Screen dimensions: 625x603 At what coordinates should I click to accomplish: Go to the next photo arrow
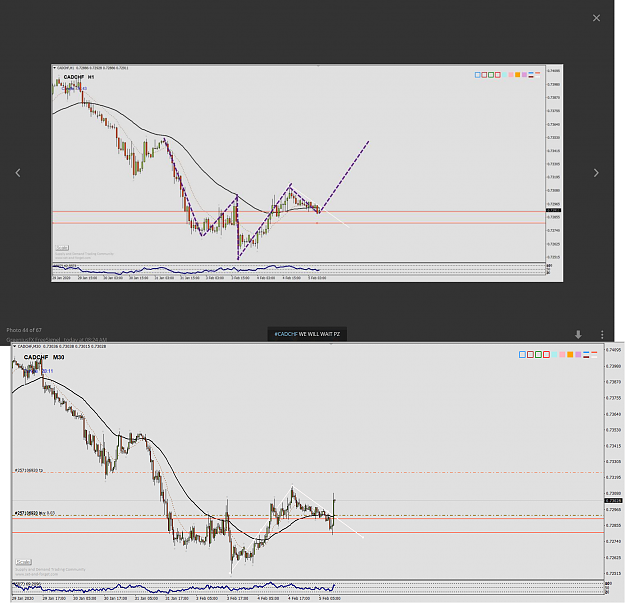(x=596, y=173)
